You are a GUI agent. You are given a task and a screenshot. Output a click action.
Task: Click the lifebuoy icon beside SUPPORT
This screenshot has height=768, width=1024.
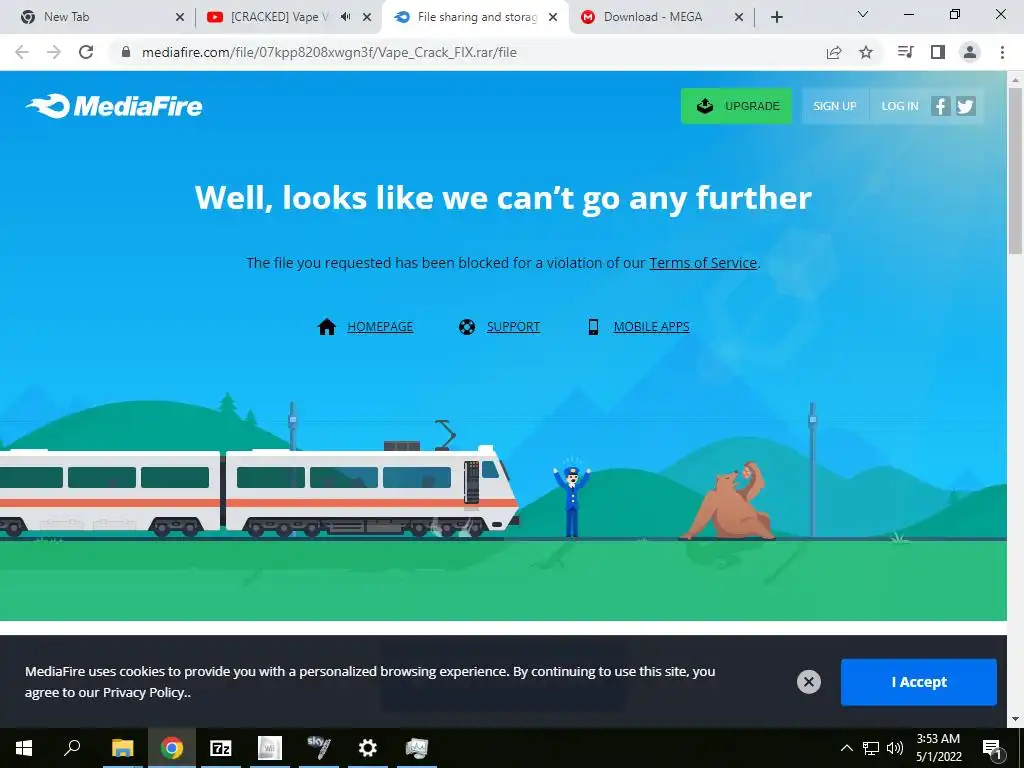[x=467, y=327]
